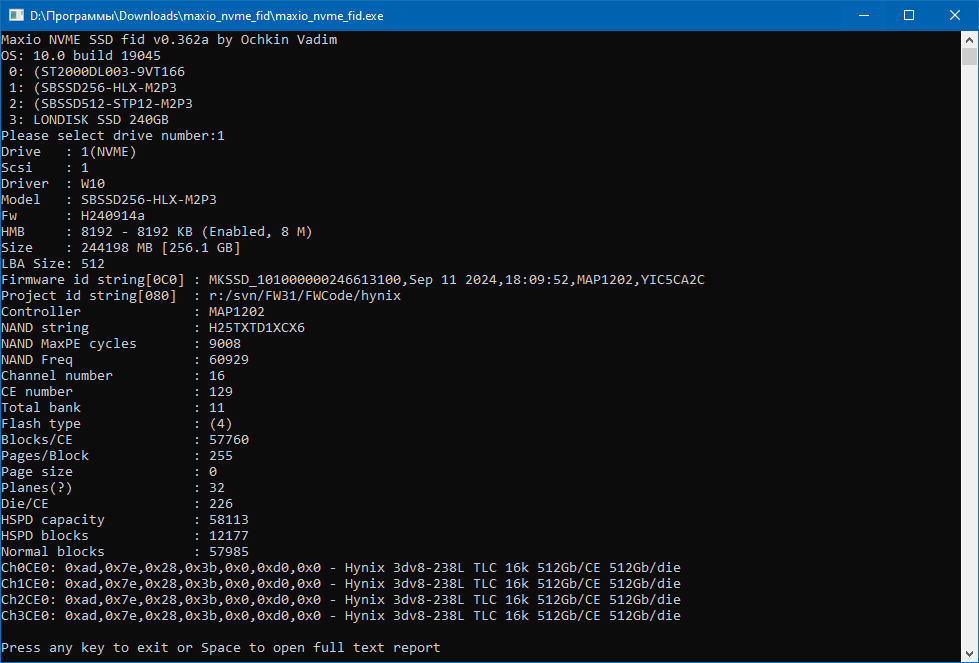Click the 'Scsi : 1' line

tap(45, 167)
